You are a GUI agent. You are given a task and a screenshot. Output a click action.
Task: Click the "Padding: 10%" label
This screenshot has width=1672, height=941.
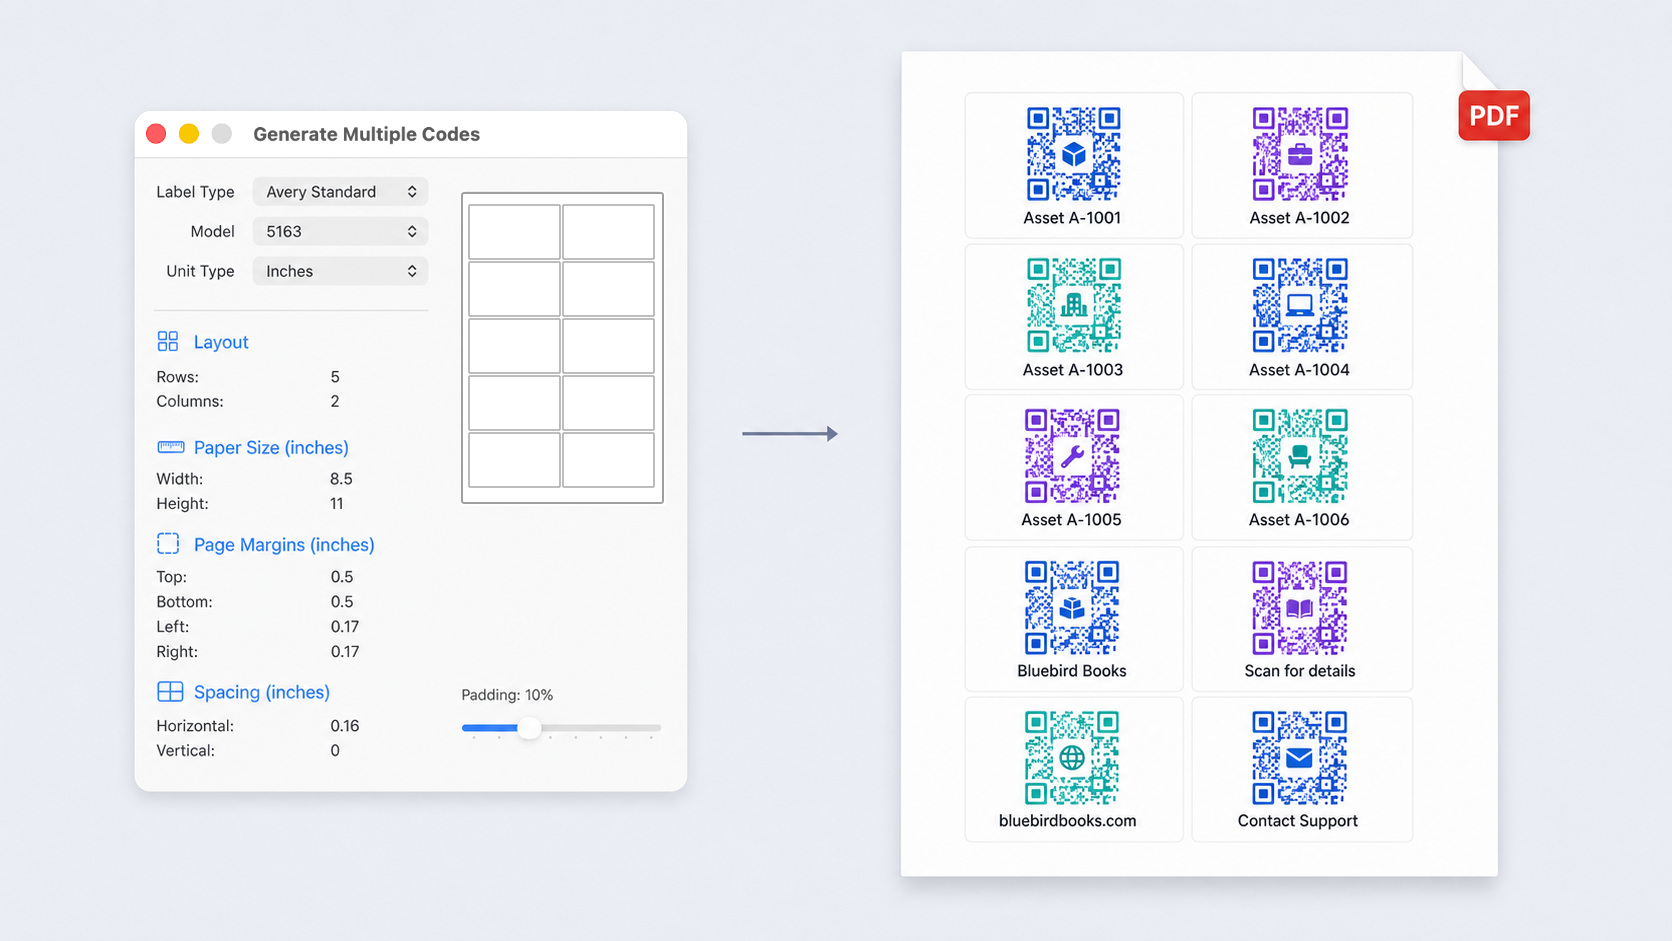pos(507,695)
